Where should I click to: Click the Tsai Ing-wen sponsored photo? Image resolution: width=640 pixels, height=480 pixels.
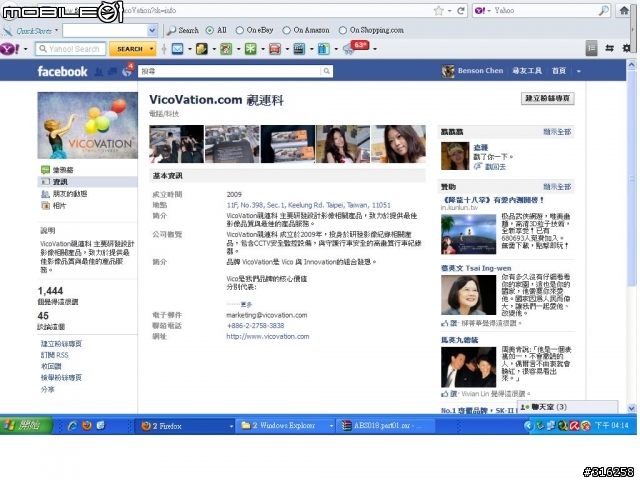click(x=468, y=294)
